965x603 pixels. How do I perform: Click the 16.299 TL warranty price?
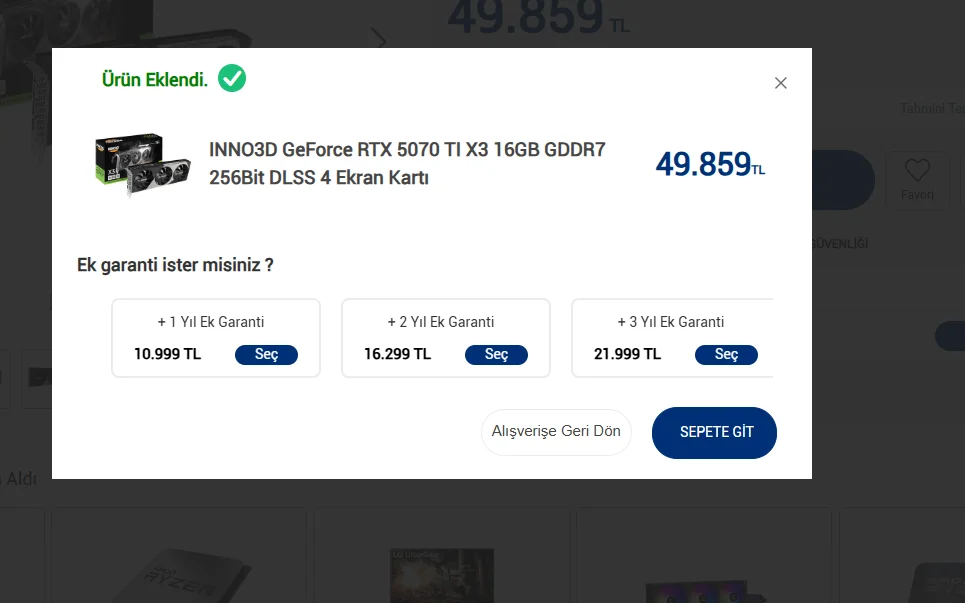[x=397, y=354]
